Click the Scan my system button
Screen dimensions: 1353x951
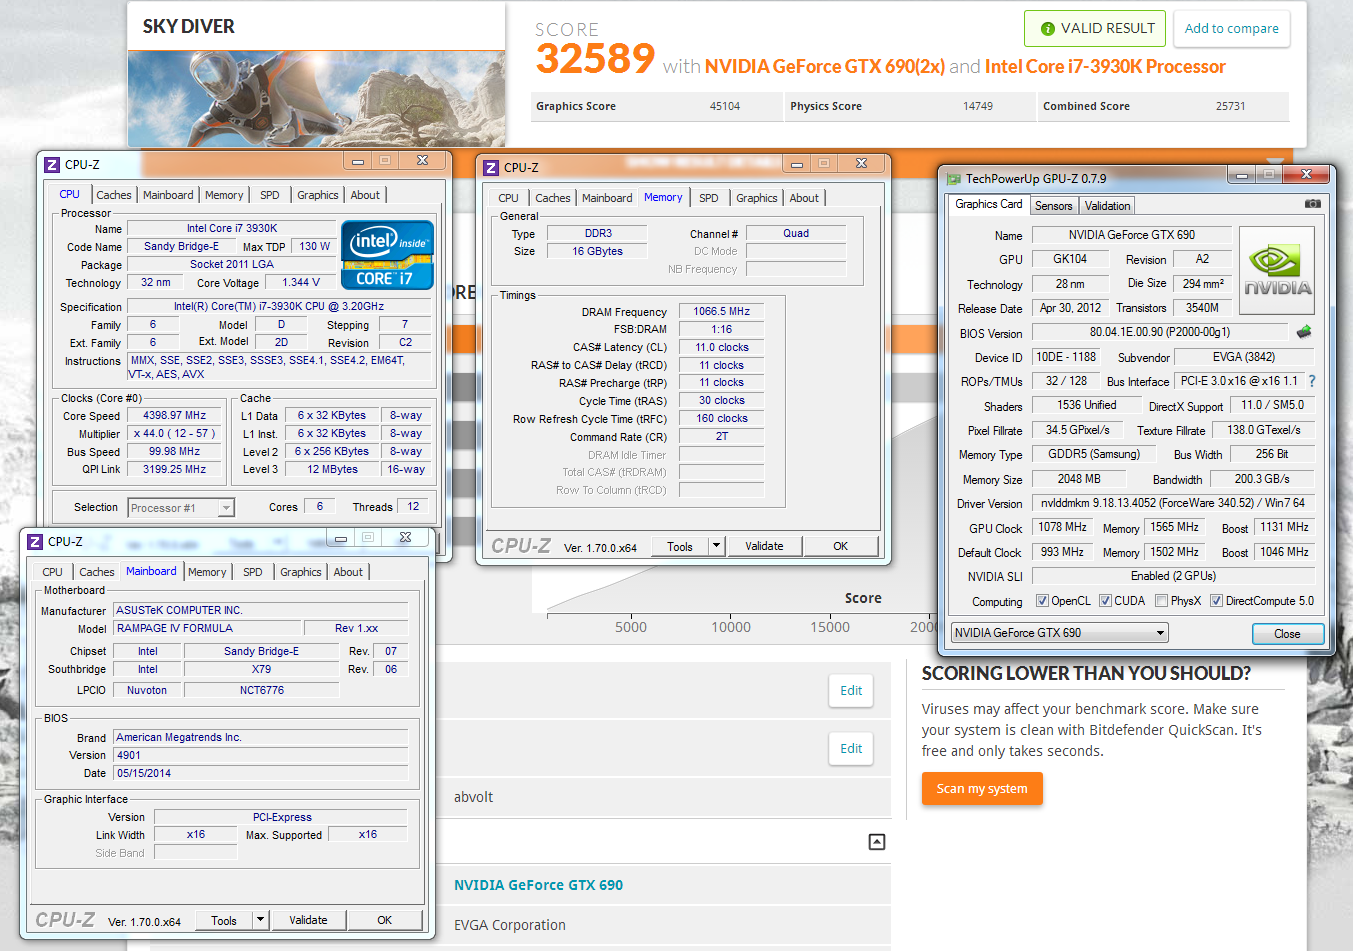982,788
